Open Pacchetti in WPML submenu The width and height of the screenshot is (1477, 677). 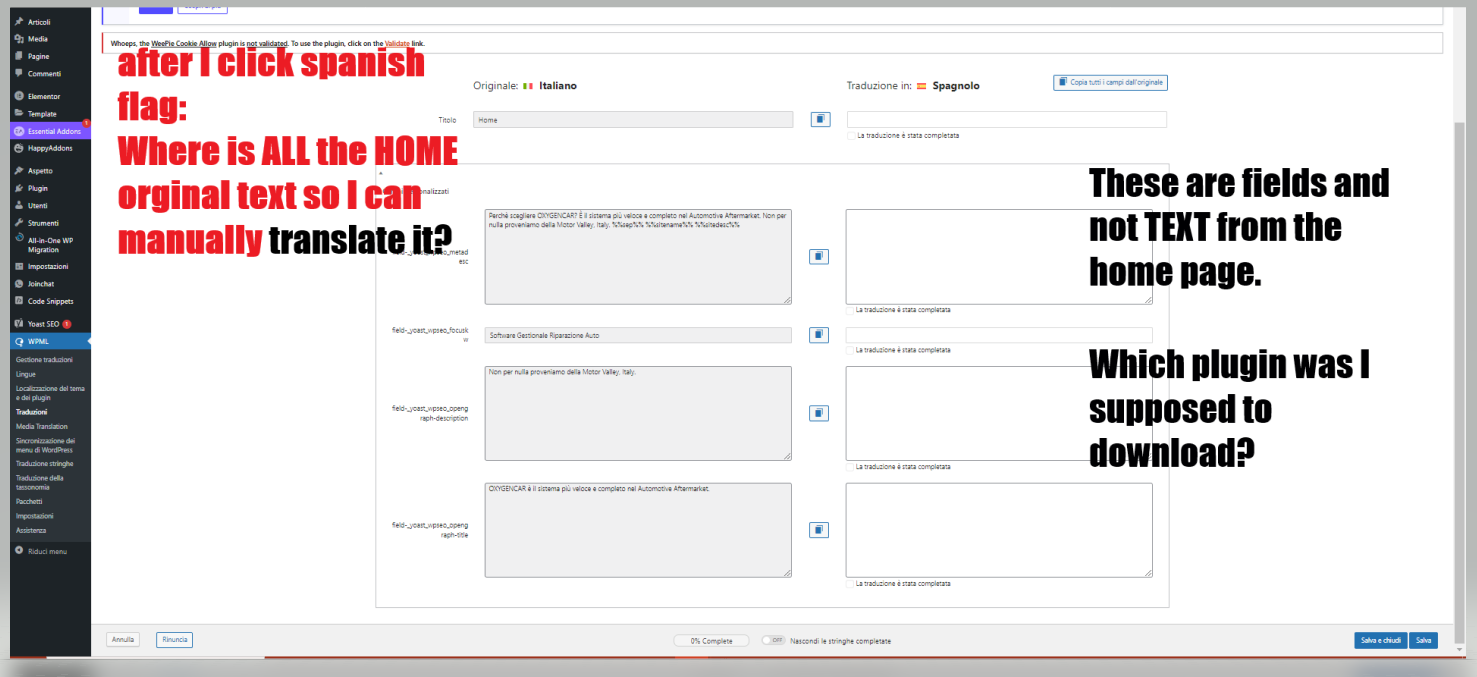pyautogui.click(x=29, y=501)
